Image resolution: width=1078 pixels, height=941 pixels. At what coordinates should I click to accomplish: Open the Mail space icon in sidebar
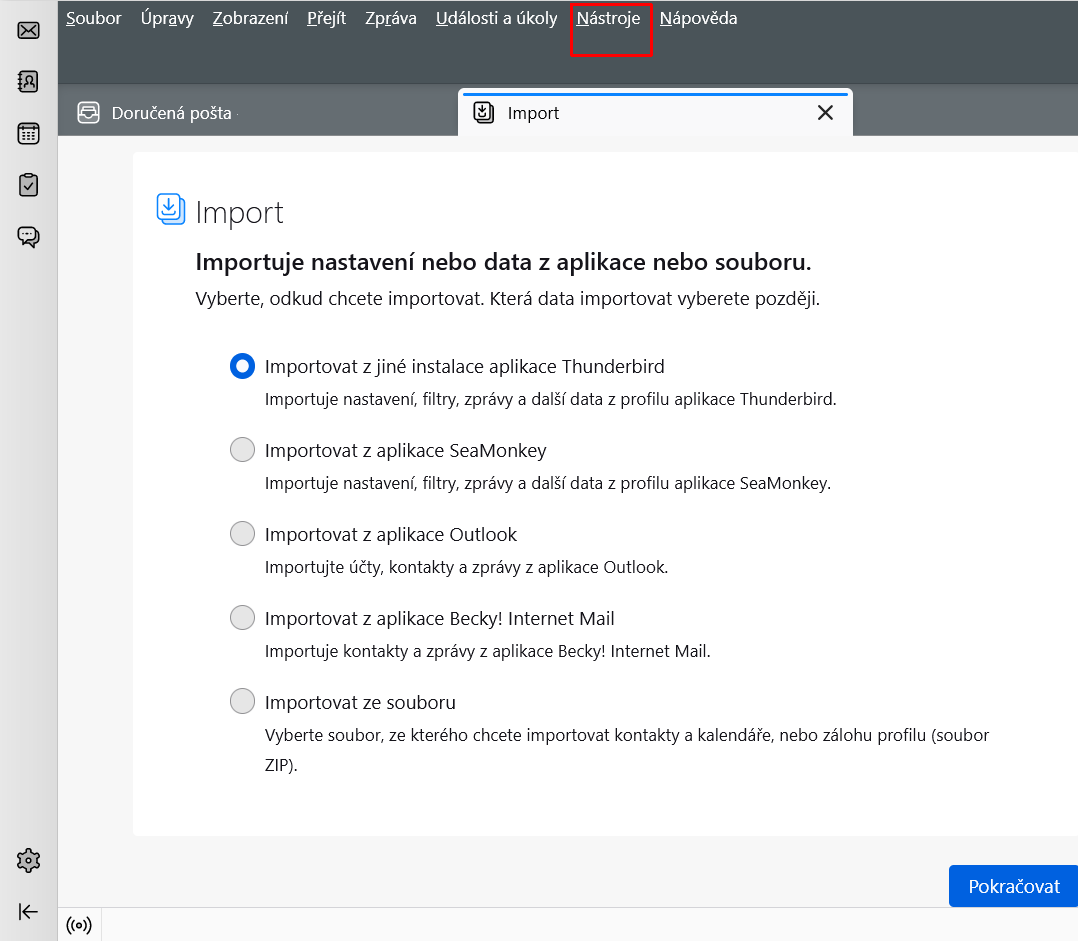28,30
